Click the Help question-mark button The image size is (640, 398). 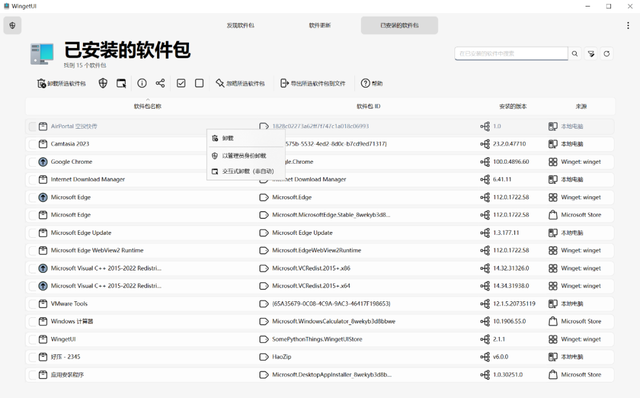pyautogui.click(x=372, y=83)
